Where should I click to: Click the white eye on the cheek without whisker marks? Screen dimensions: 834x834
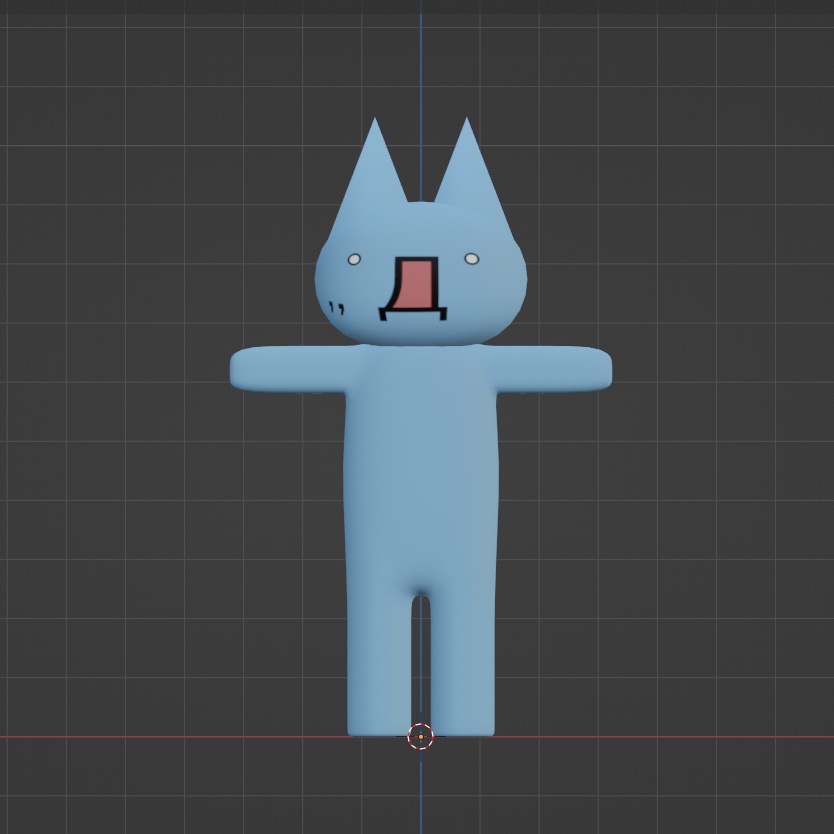pyautogui.click(x=472, y=258)
